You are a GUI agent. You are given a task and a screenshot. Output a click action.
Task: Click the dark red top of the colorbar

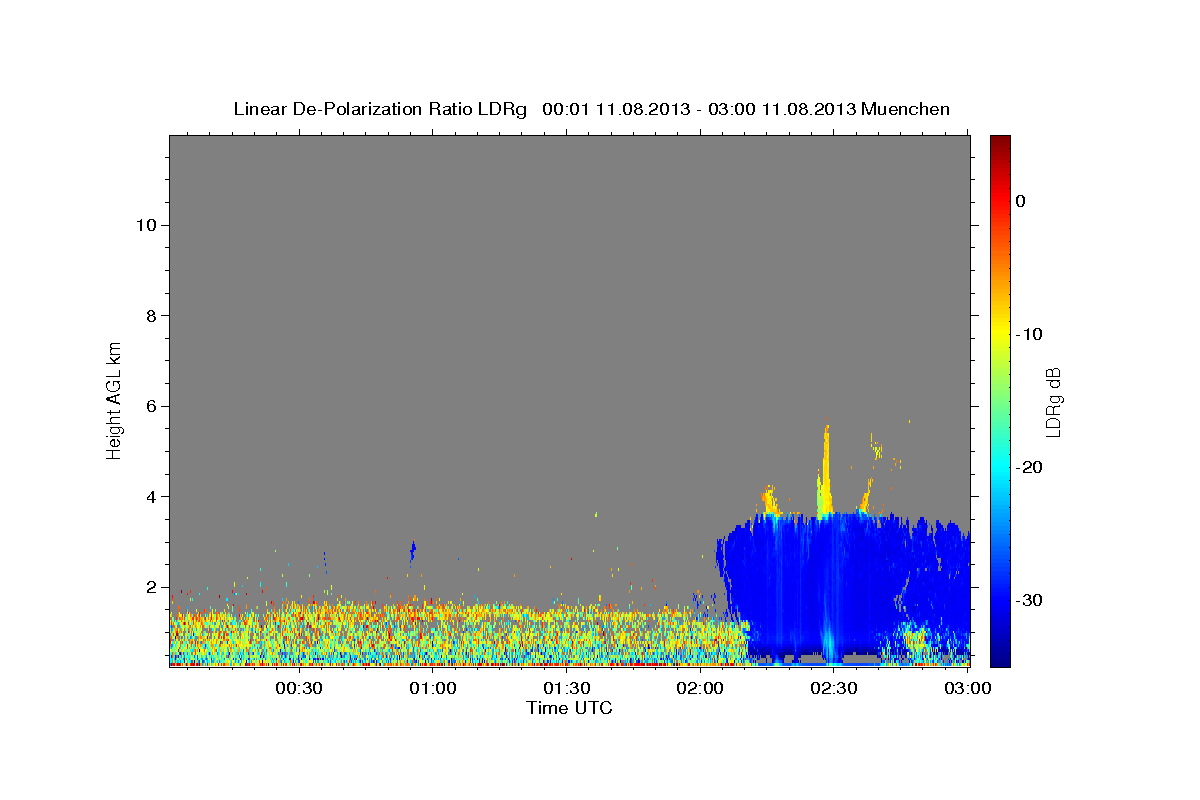coord(1000,143)
